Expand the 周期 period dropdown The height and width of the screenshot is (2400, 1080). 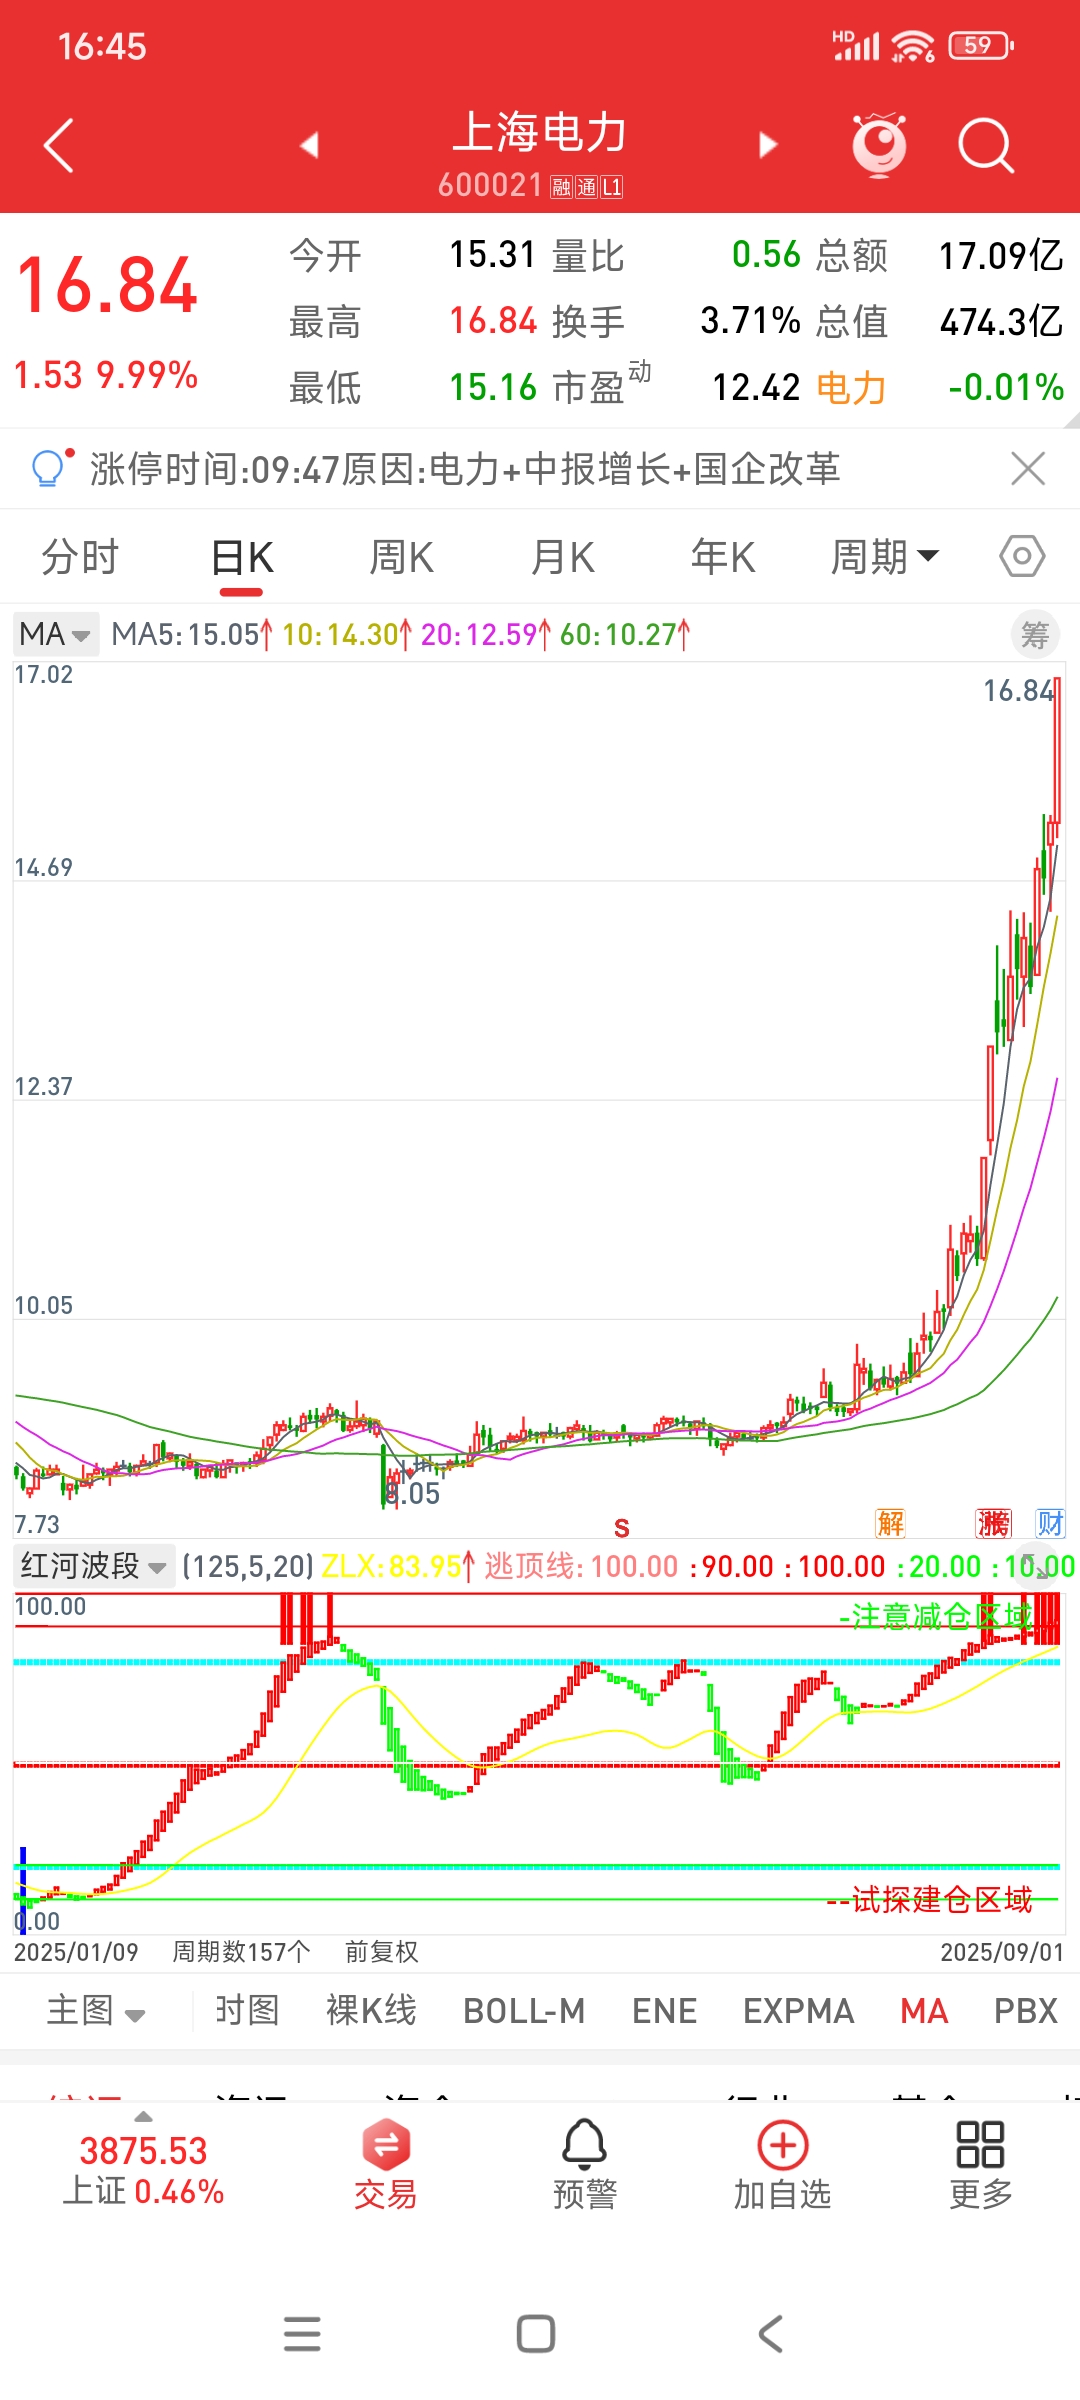pos(885,557)
